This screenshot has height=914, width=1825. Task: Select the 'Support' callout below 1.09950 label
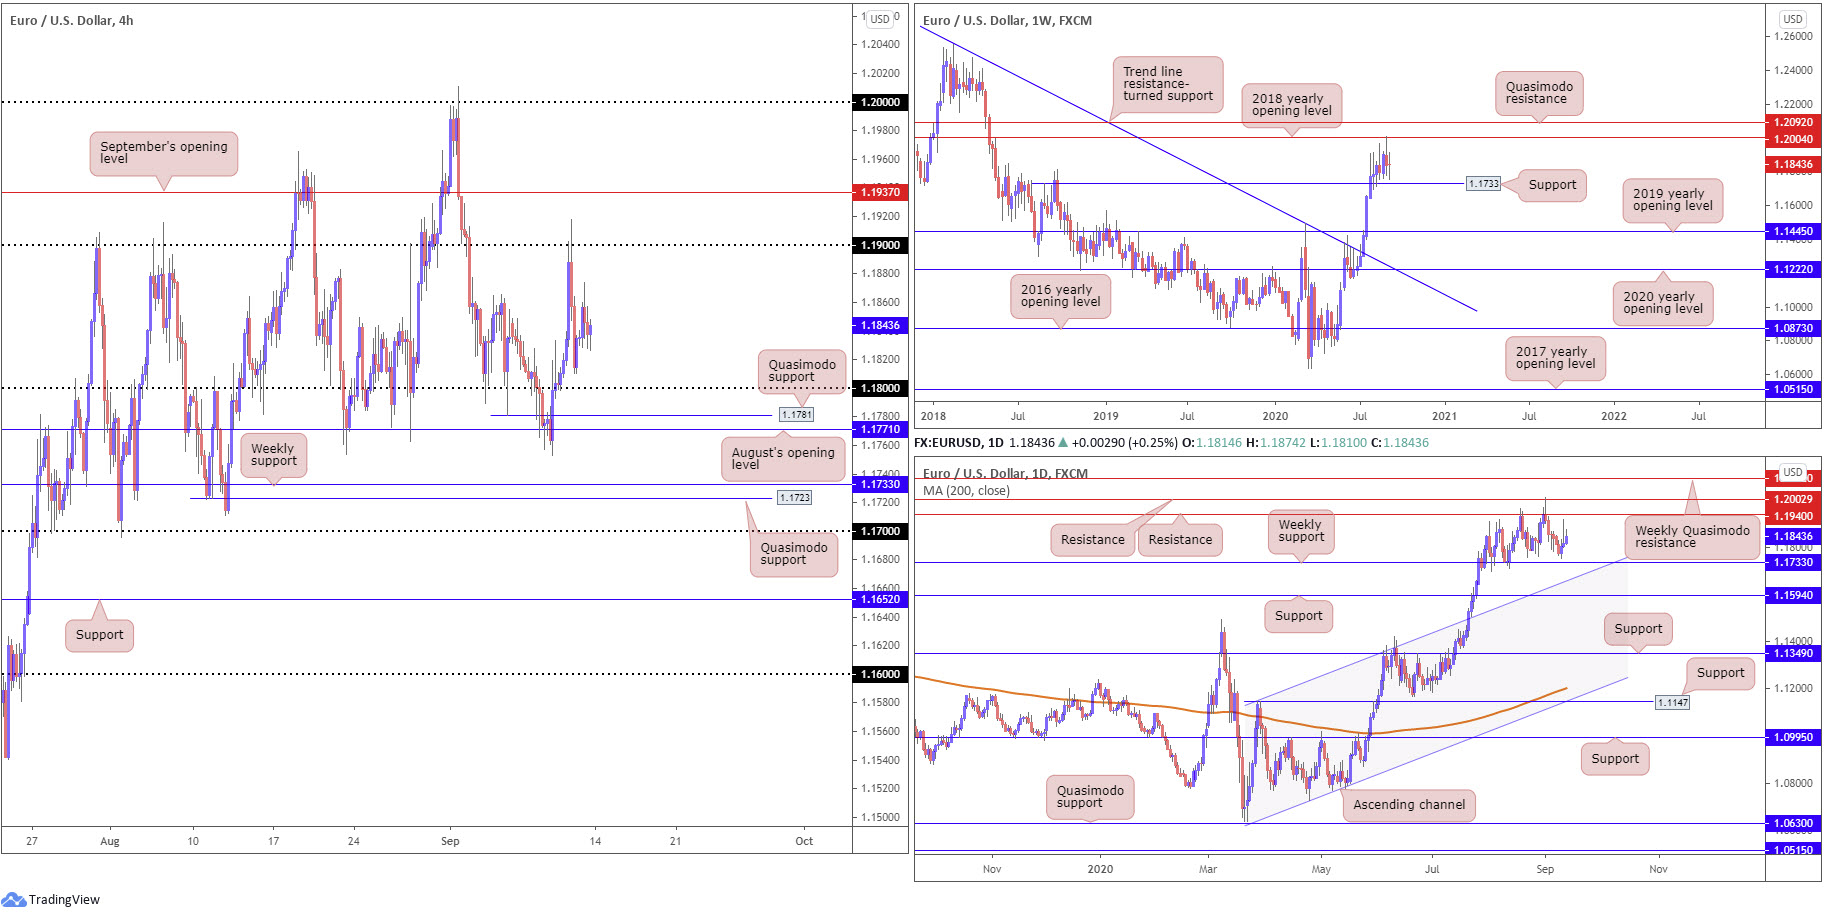pyautogui.click(x=1615, y=759)
